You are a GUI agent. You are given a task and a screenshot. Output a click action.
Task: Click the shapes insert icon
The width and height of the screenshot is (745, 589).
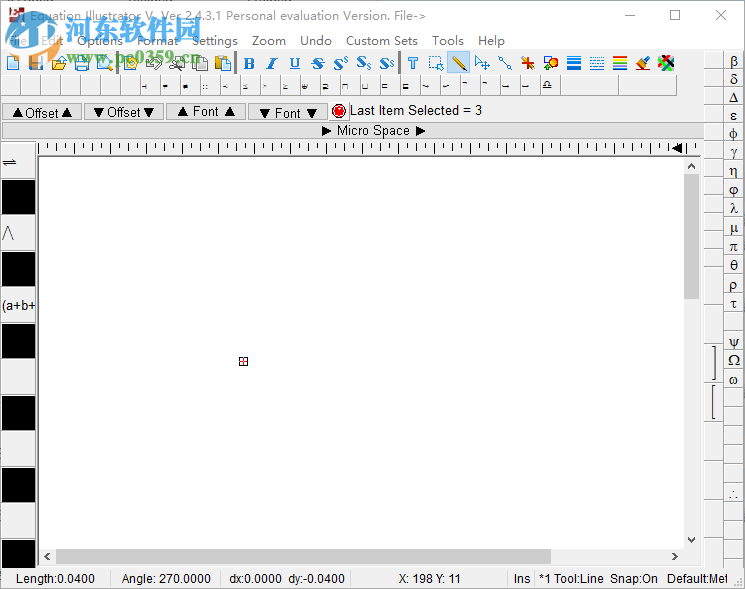pyautogui.click(x=551, y=63)
